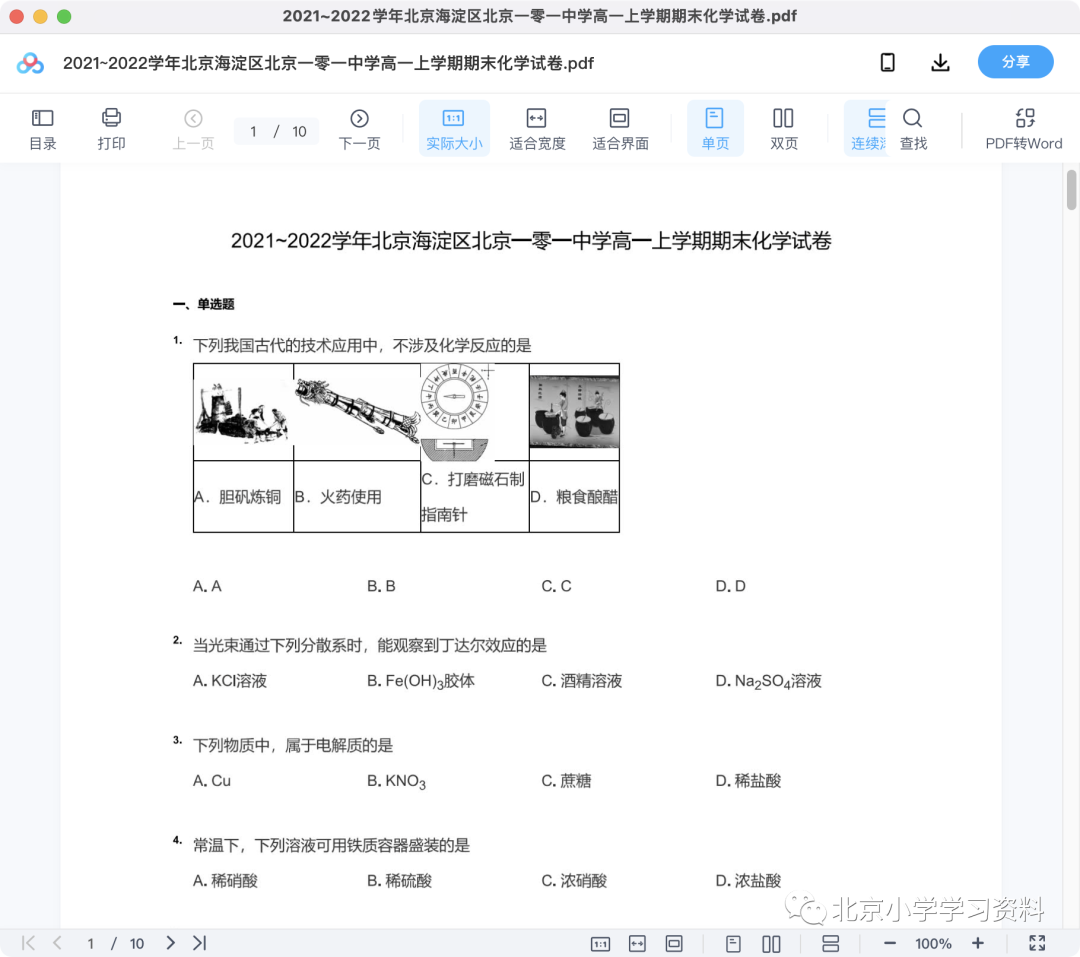This screenshot has height=957, width=1080.
Task: Click answer text B. KNO3
Action: 397,781
